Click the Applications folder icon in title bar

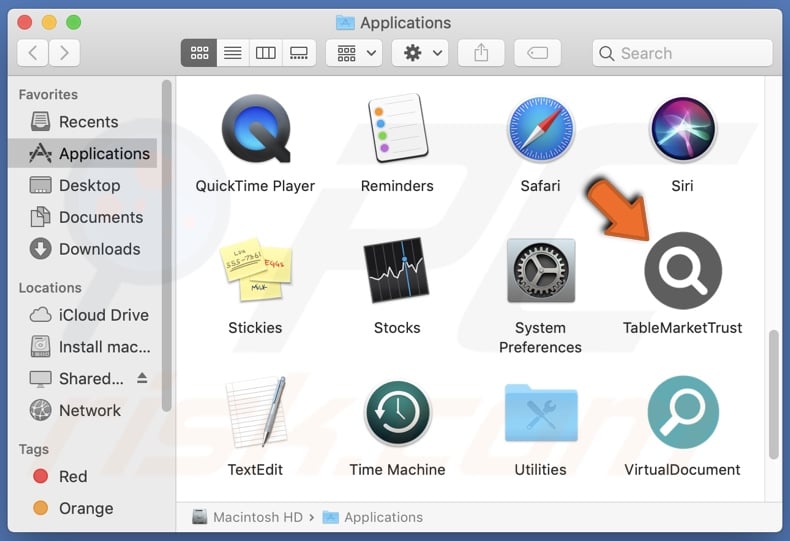pyautogui.click(x=345, y=22)
